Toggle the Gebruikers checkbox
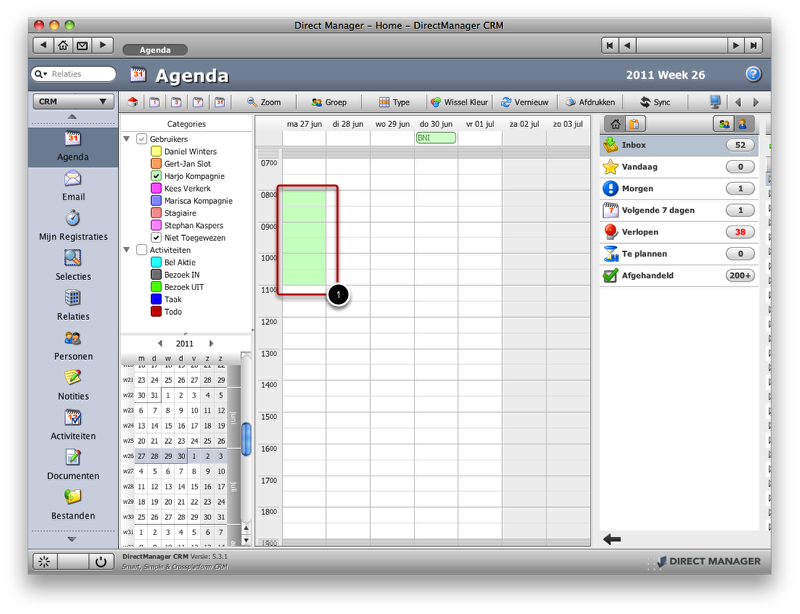This screenshot has height=614, width=800. click(x=142, y=139)
